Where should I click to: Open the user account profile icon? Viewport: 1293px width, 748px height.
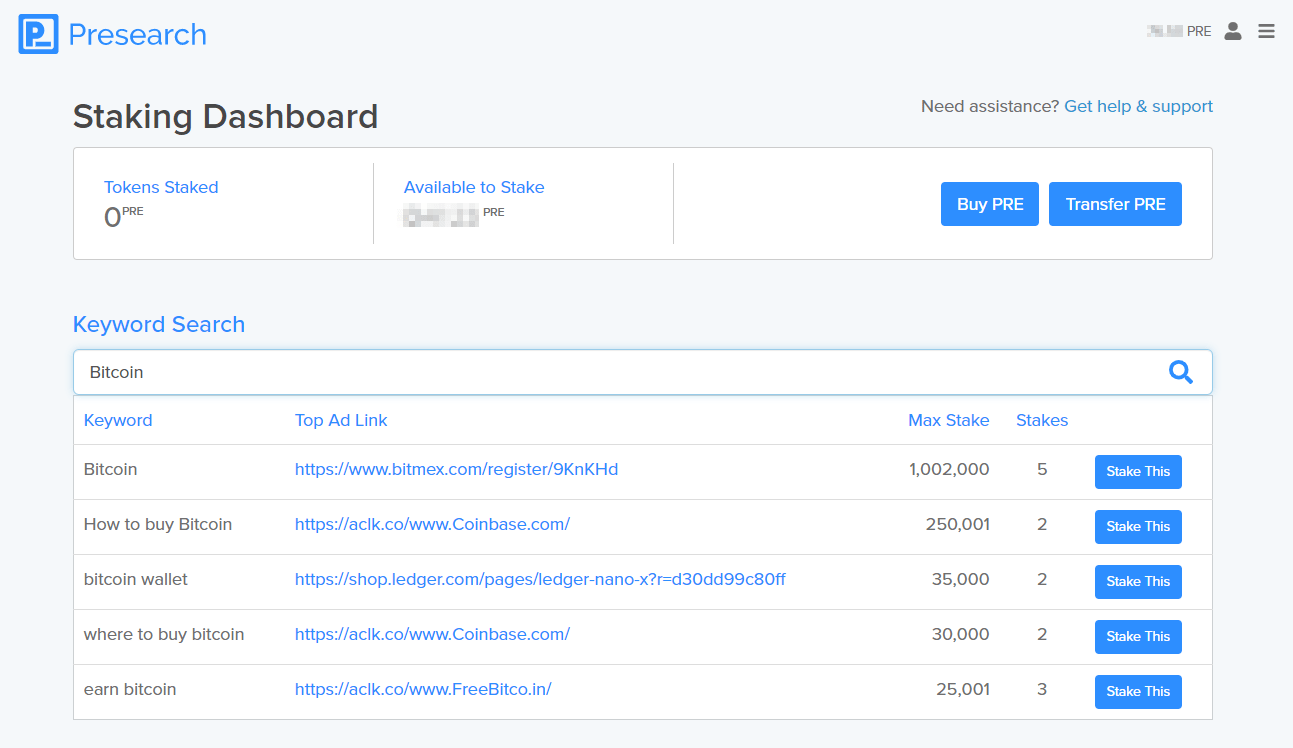[1233, 31]
